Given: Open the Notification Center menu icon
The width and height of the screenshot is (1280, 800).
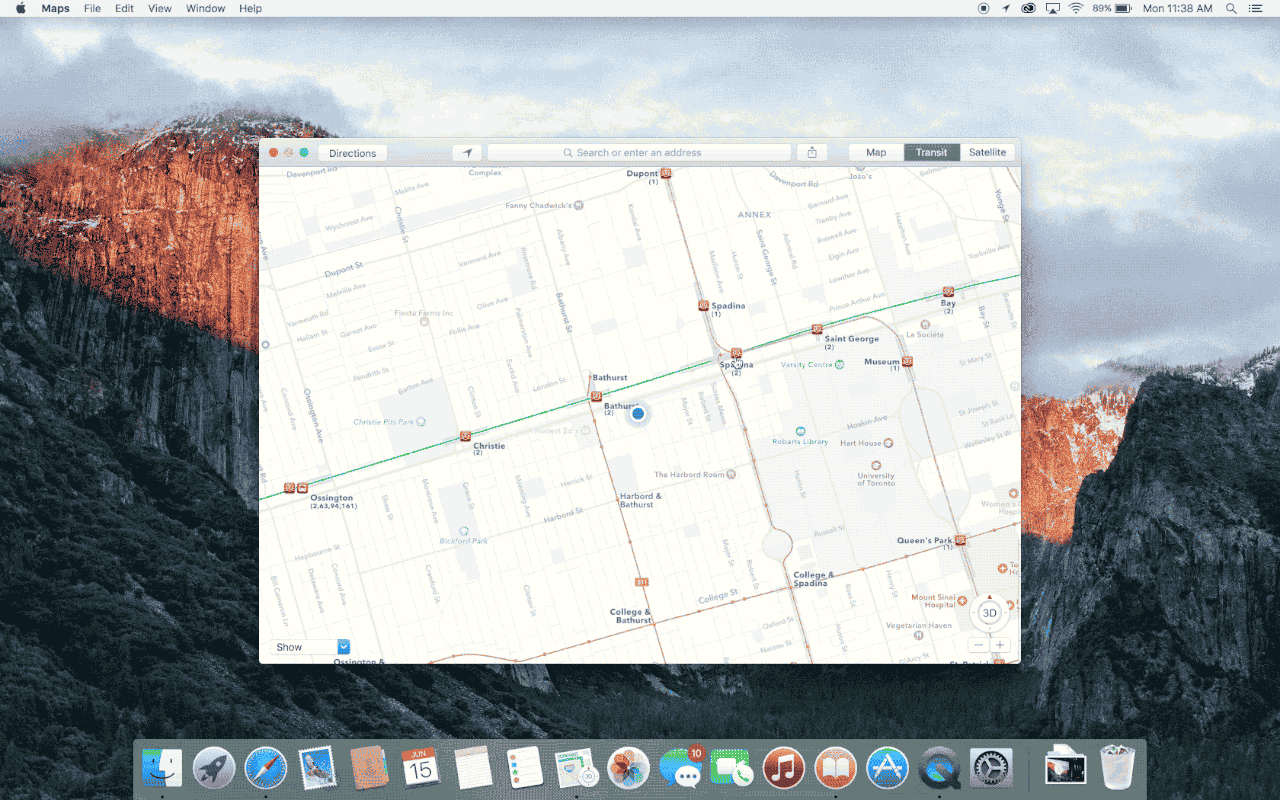Looking at the screenshot, I should pos(1256,8).
